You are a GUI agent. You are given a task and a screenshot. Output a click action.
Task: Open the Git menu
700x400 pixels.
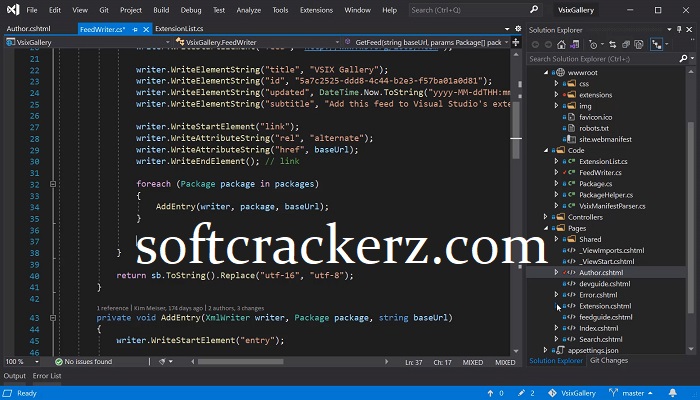(x=104, y=10)
